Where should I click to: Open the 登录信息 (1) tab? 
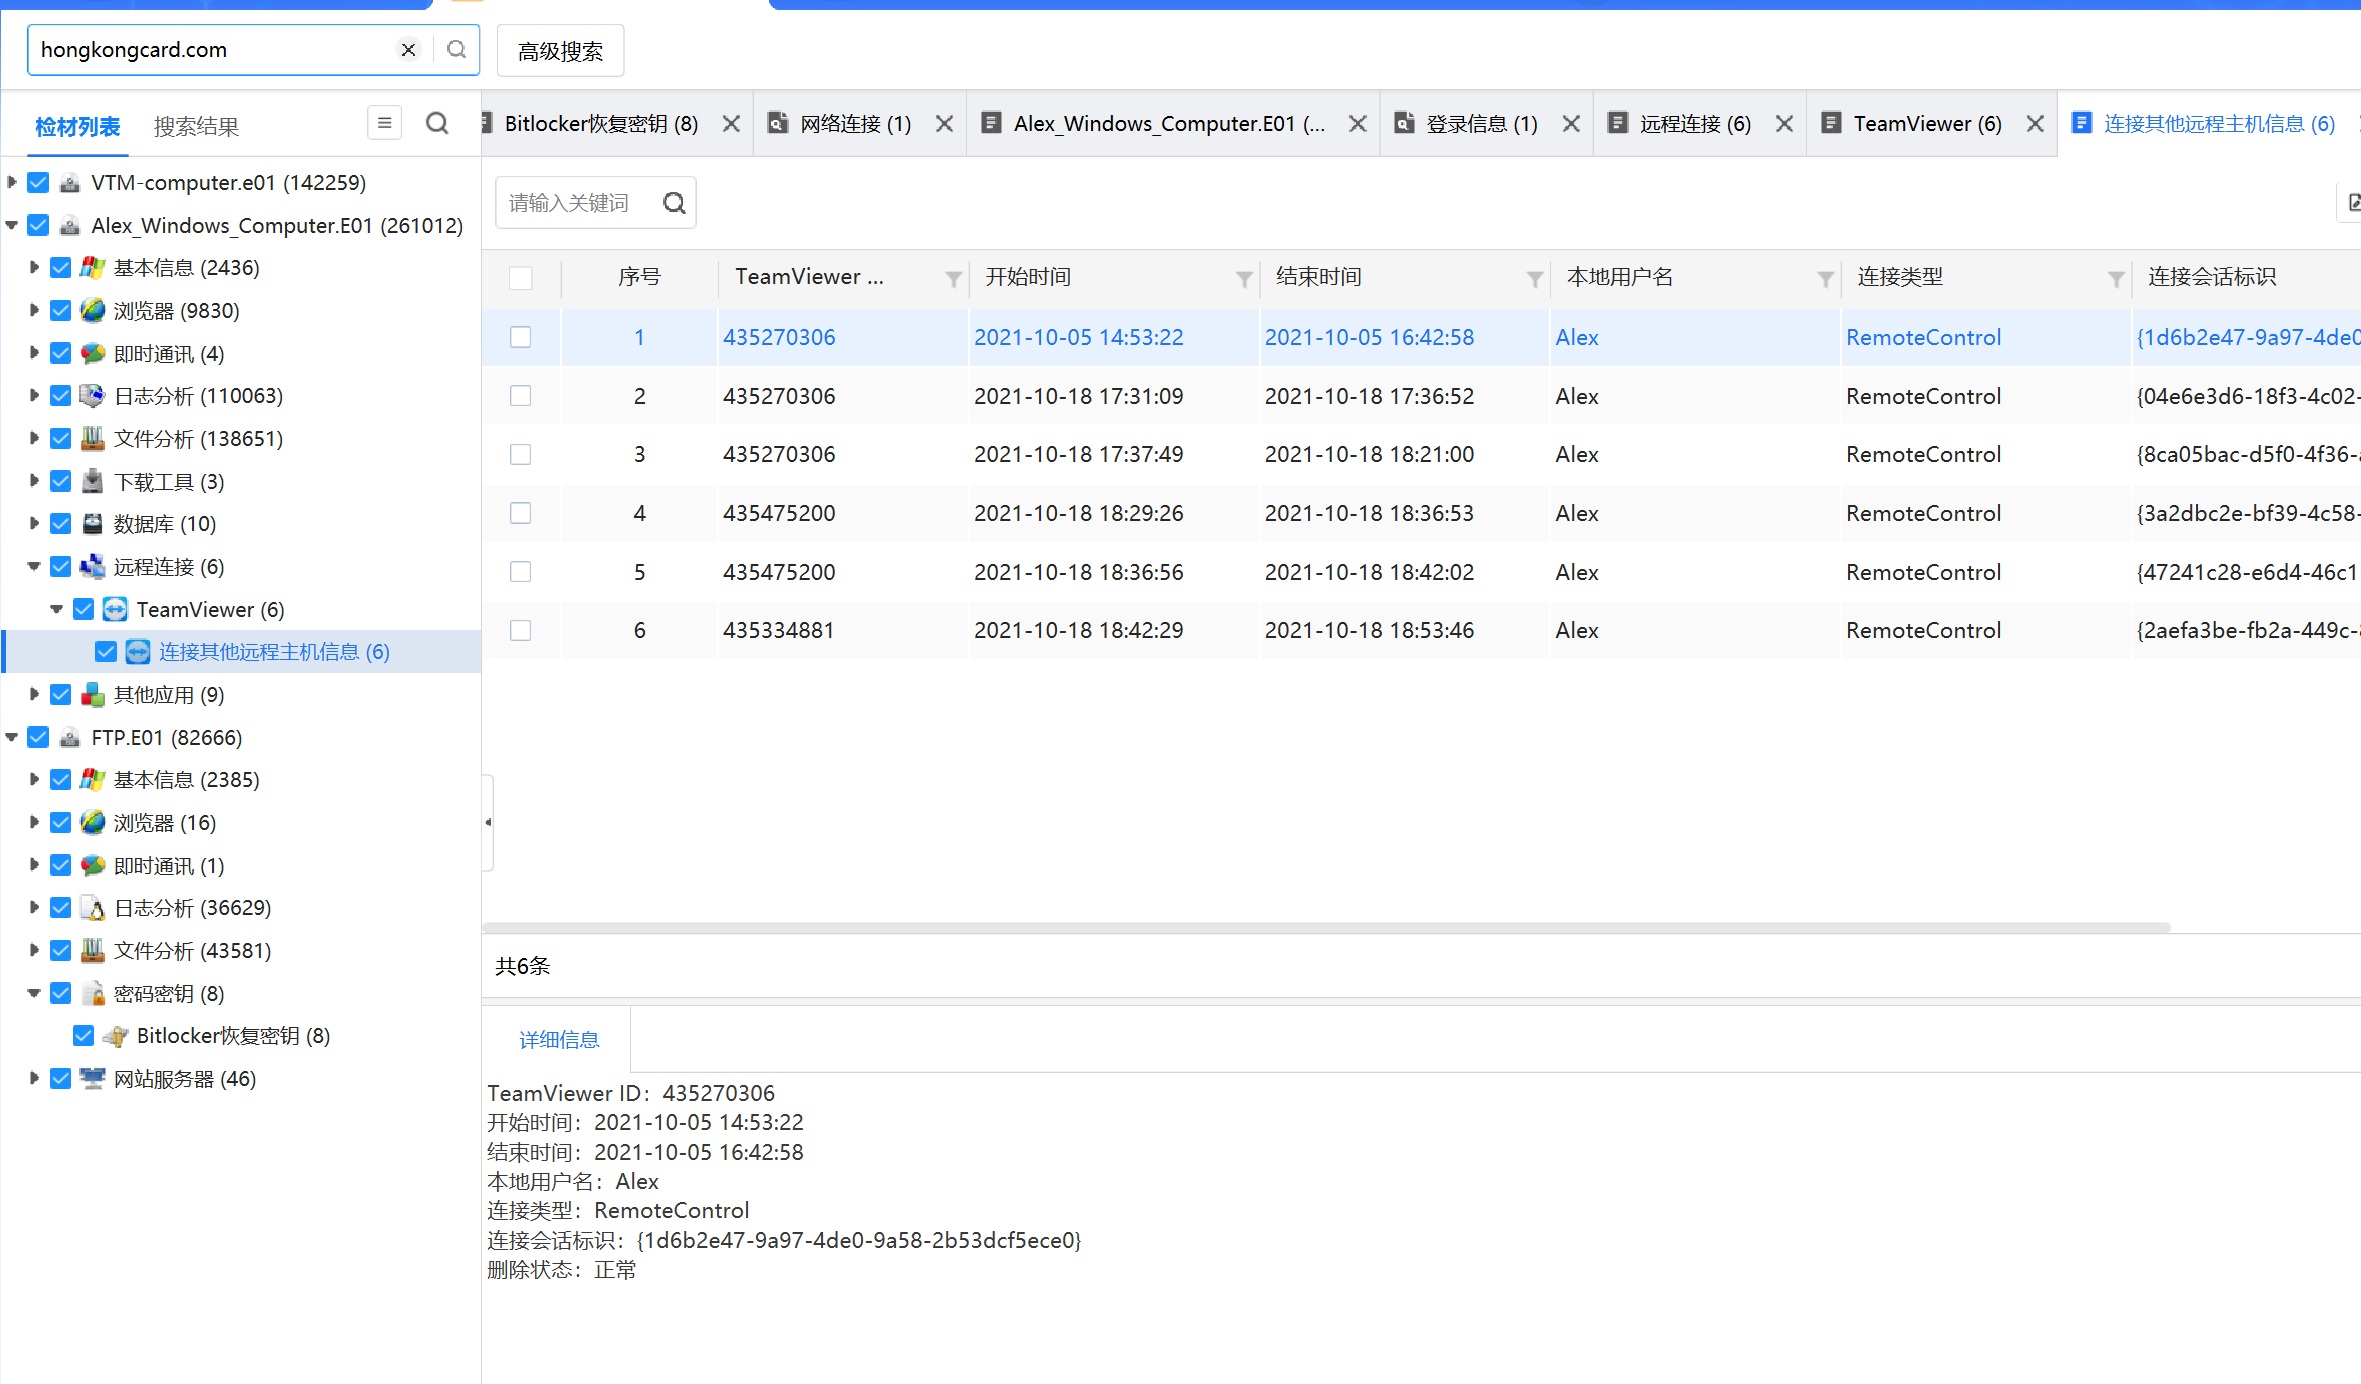1482,123
